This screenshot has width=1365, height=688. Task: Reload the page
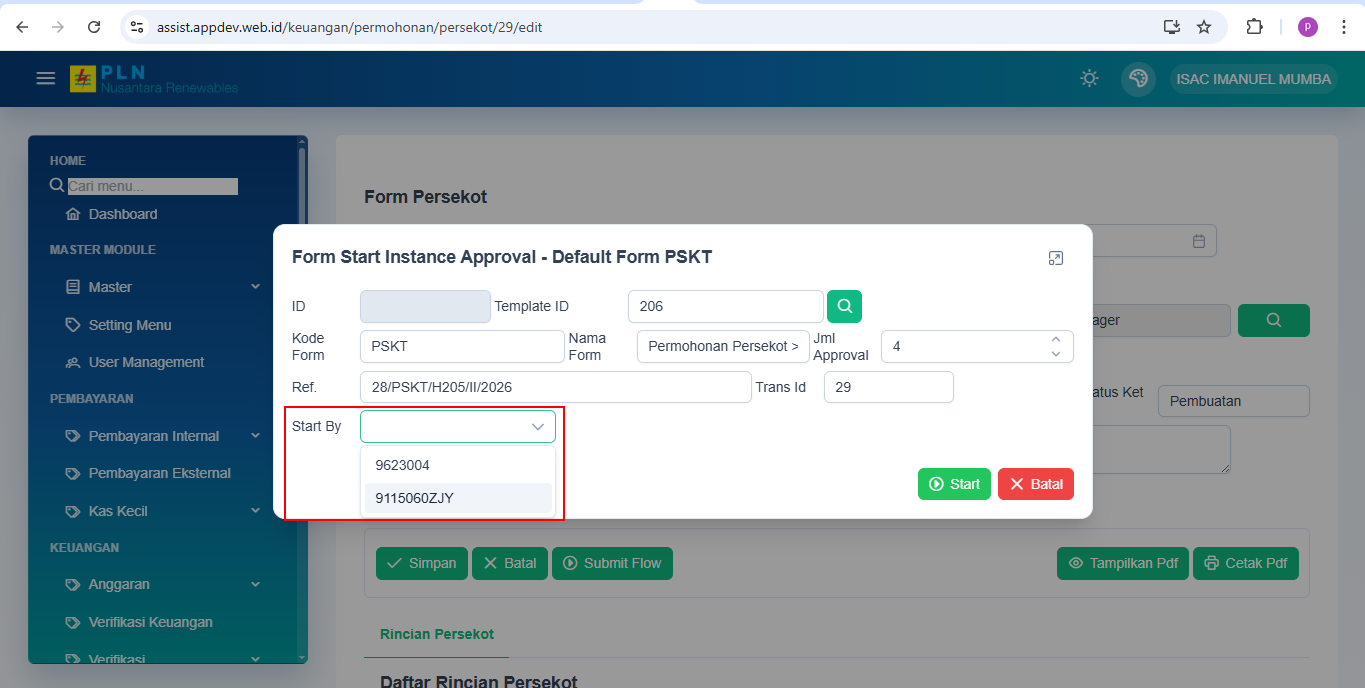[x=94, y=27]
